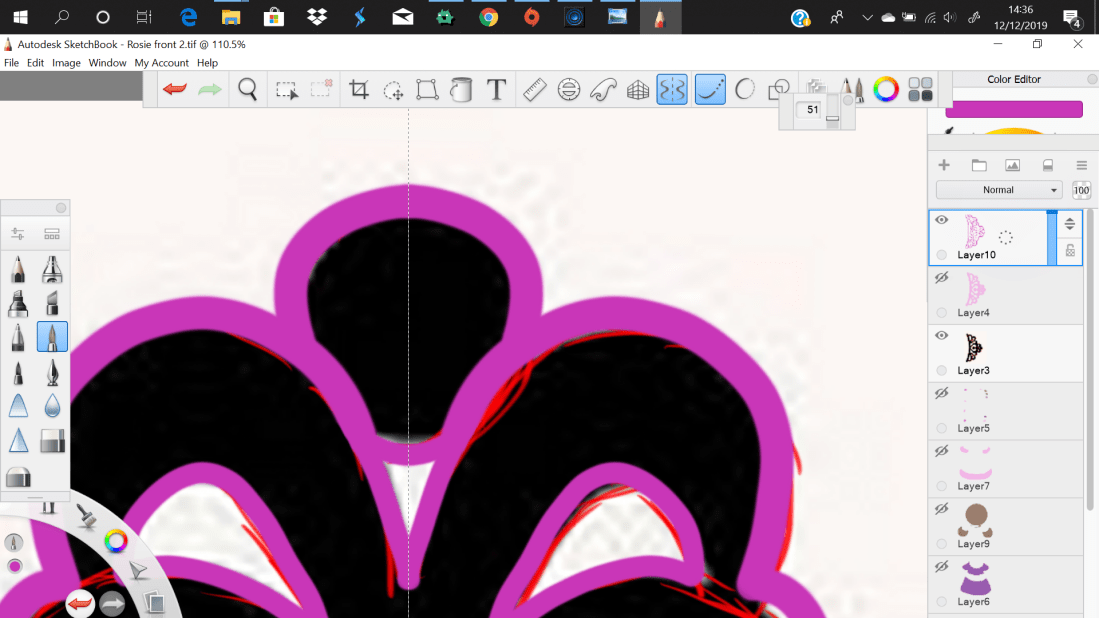The width and height of the screenshot is (1099, 618).
Task: Toggle visibility of Layer10
Action: point(941,219)
